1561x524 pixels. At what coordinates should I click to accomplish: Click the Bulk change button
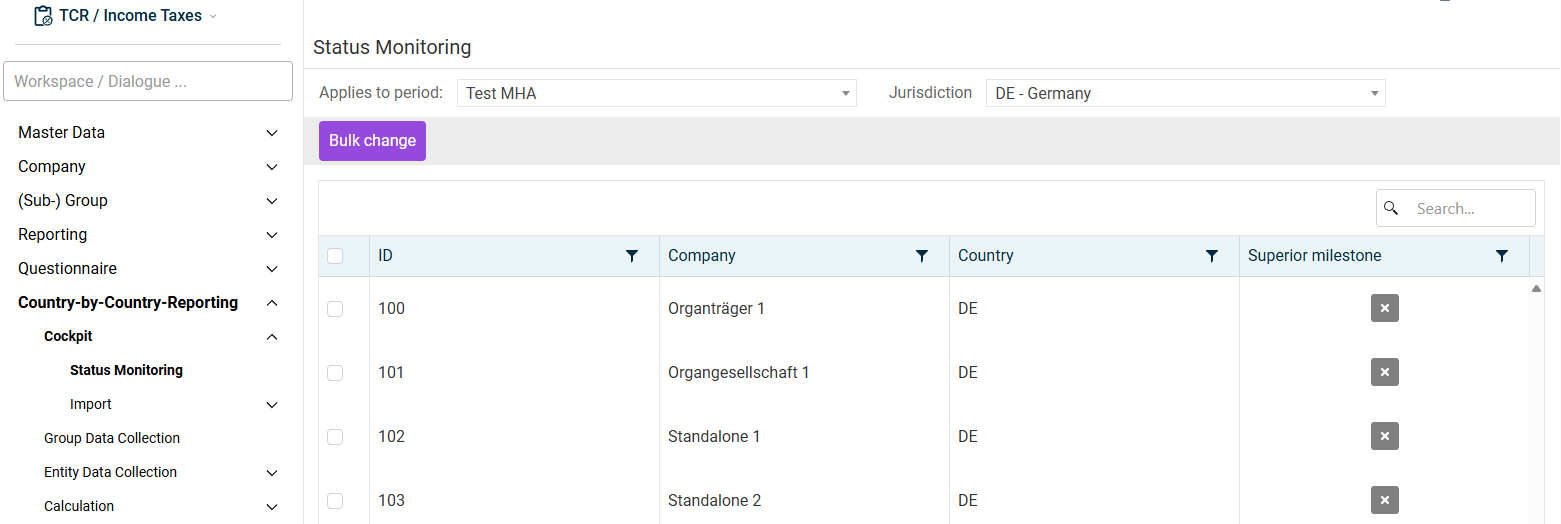tap(372, 141)
